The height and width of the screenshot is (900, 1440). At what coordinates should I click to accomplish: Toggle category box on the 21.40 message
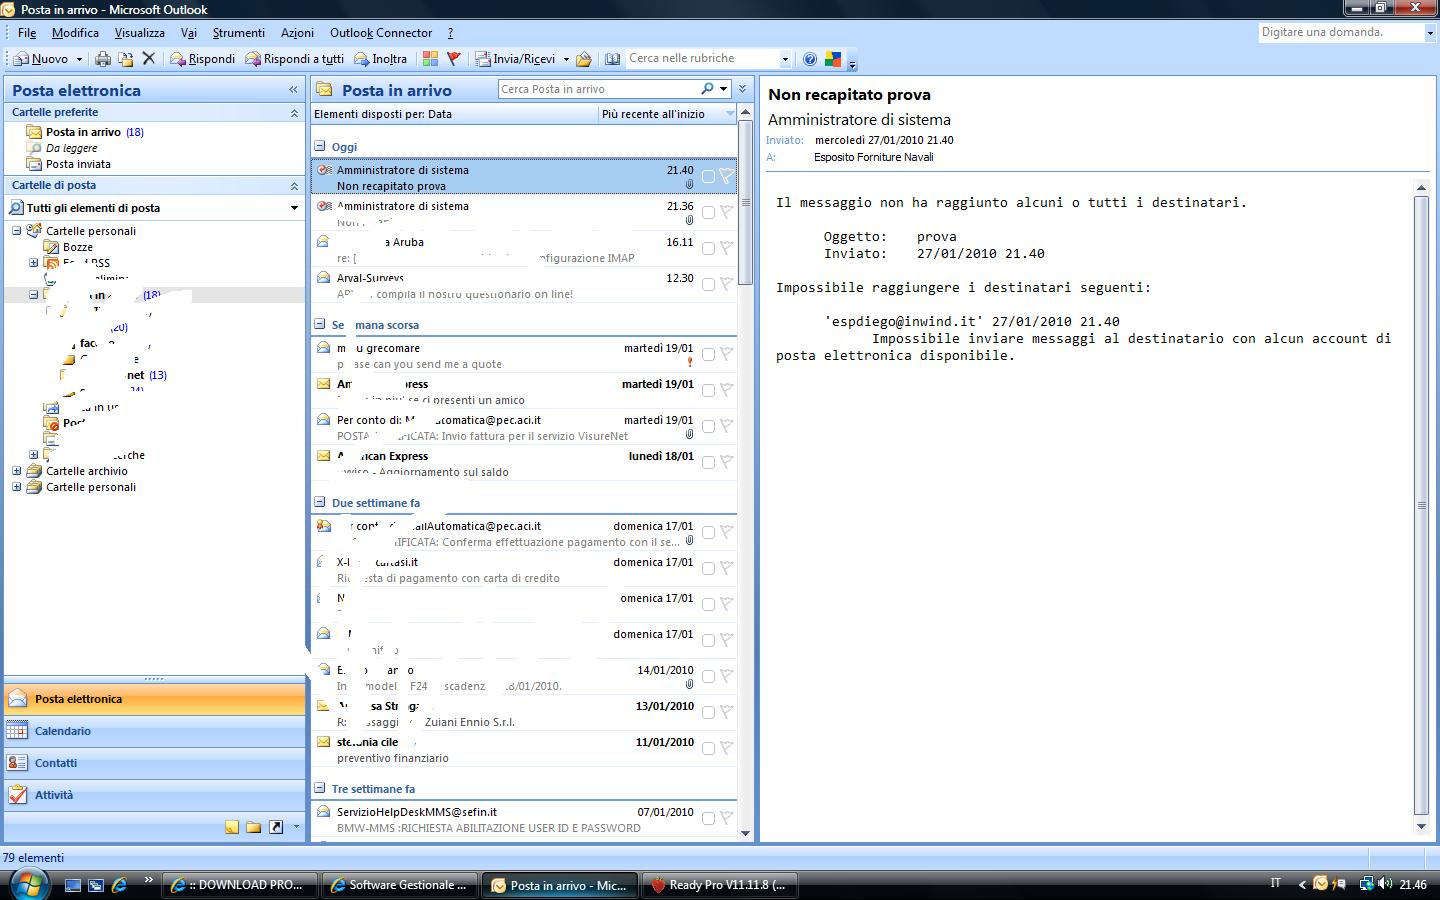point(708,177)
